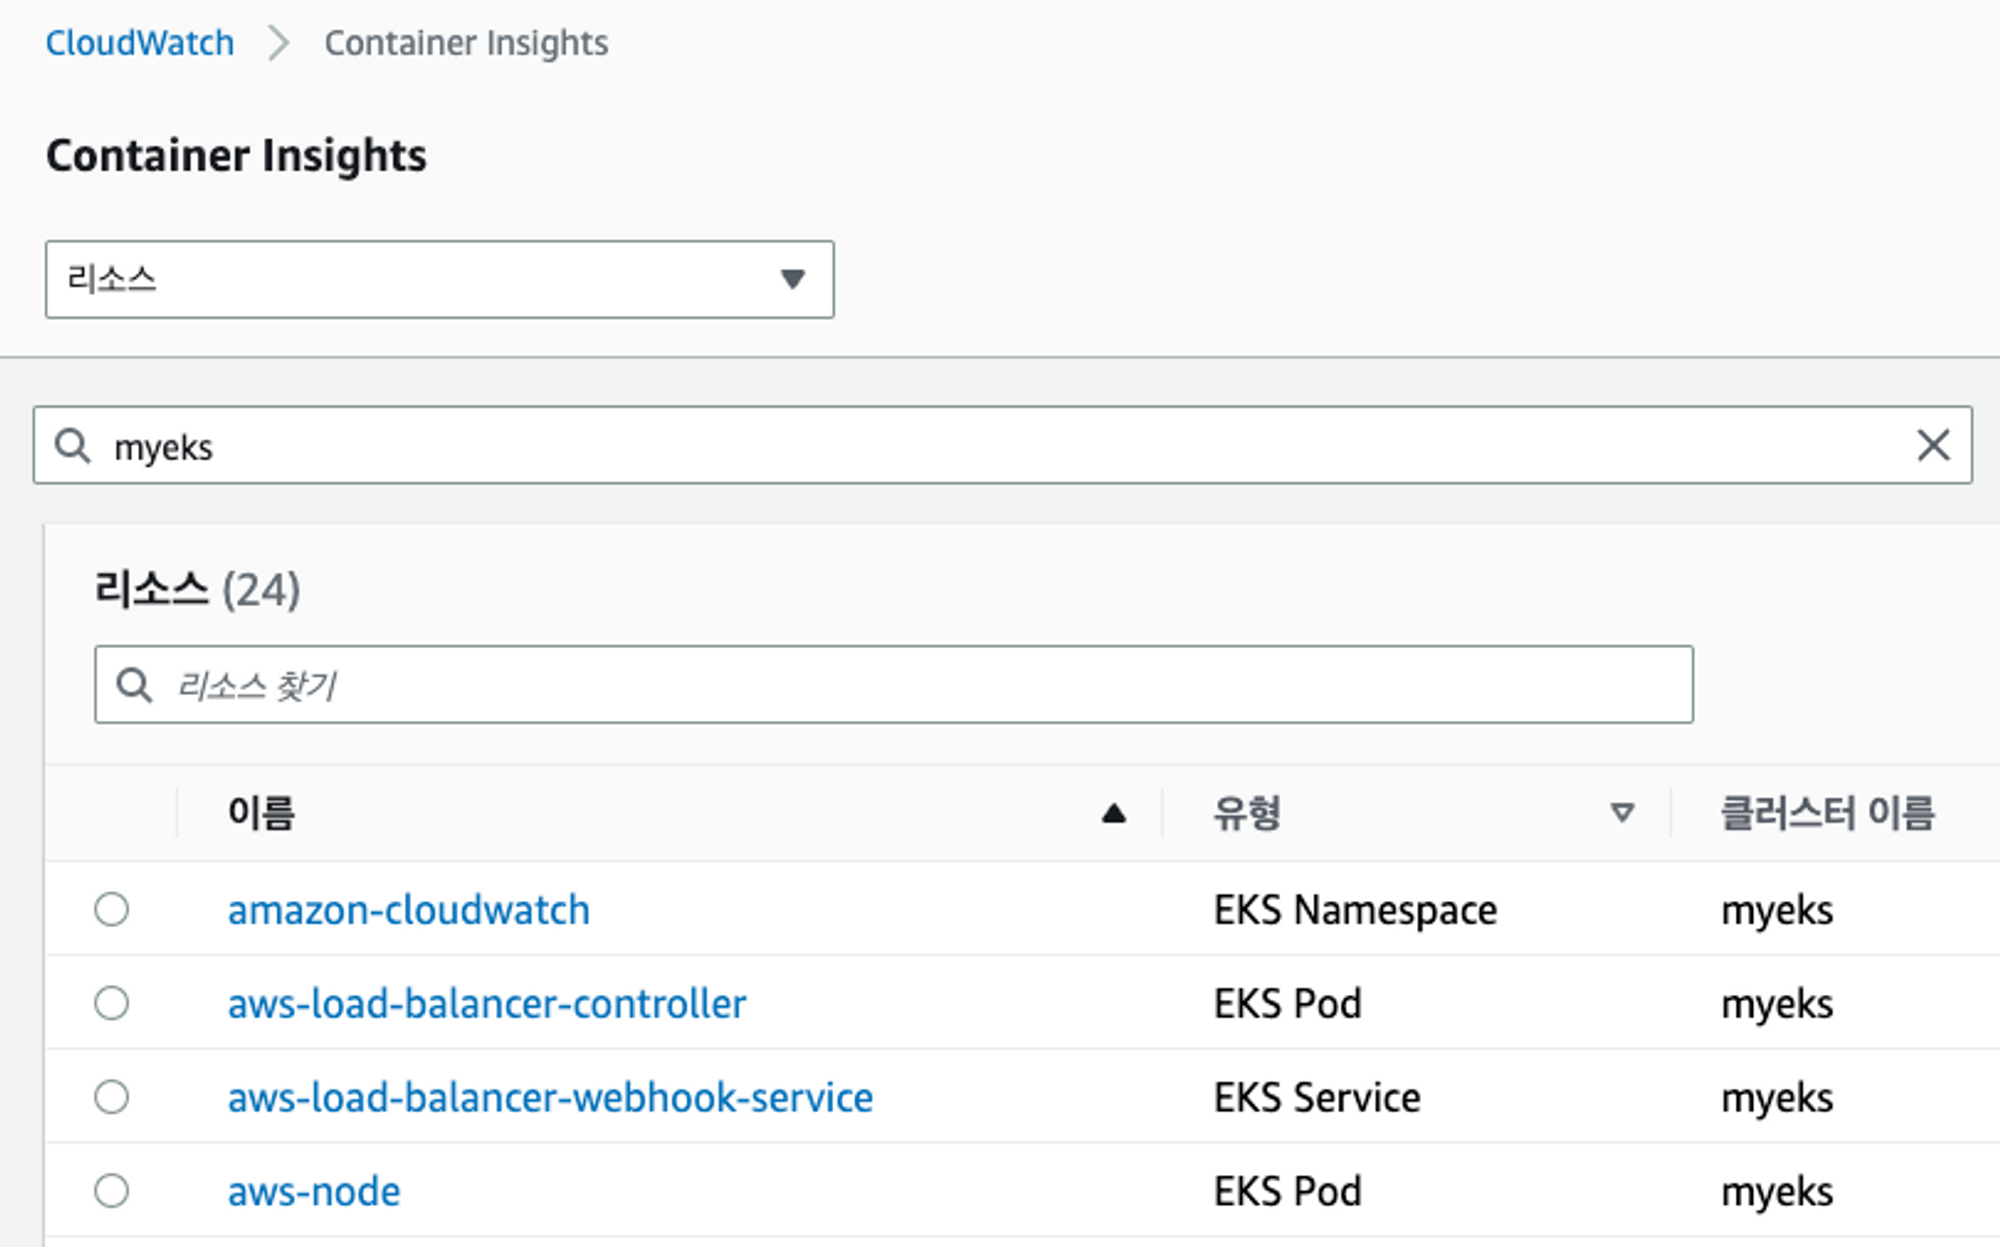
Task: Click the 클러스터 이름 column header
Action: click(1826, 813)
